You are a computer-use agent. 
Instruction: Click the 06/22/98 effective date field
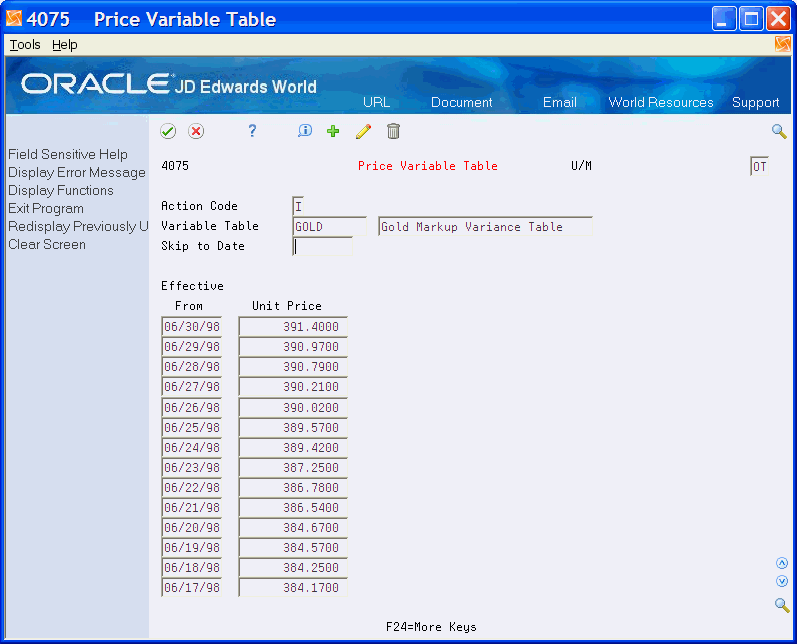coord(192,487)
